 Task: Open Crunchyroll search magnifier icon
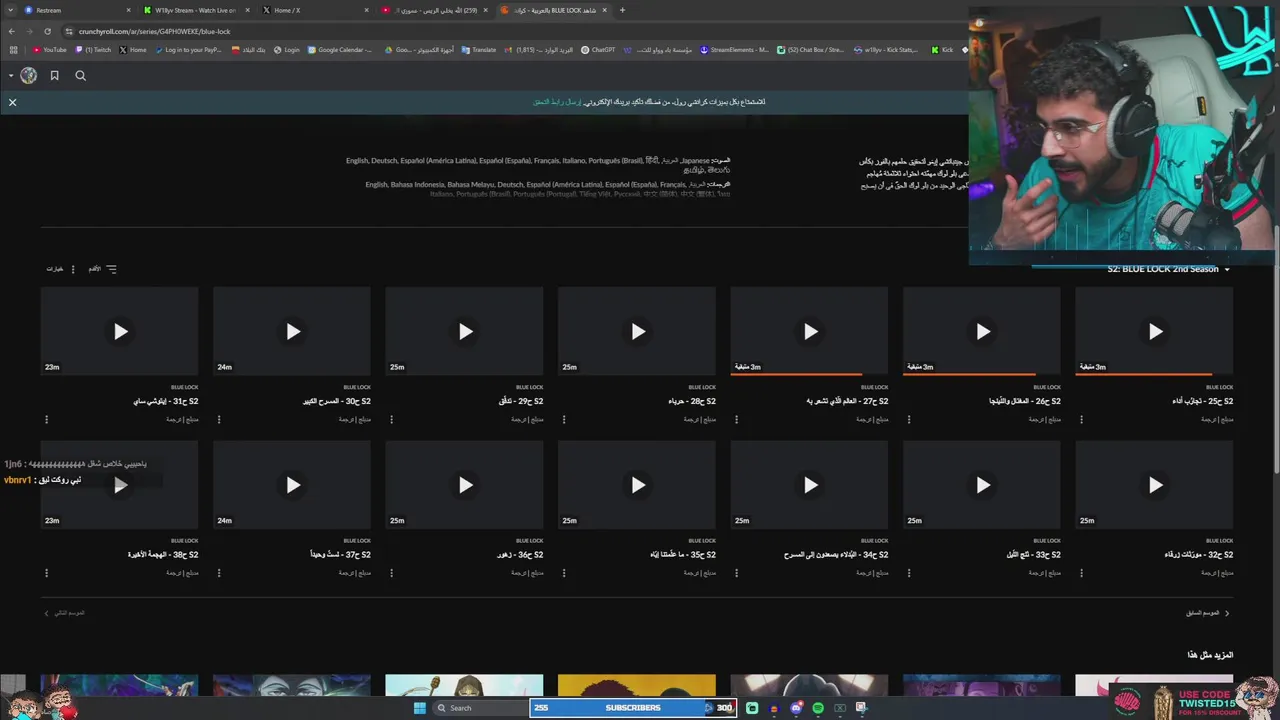pos(81,75)
